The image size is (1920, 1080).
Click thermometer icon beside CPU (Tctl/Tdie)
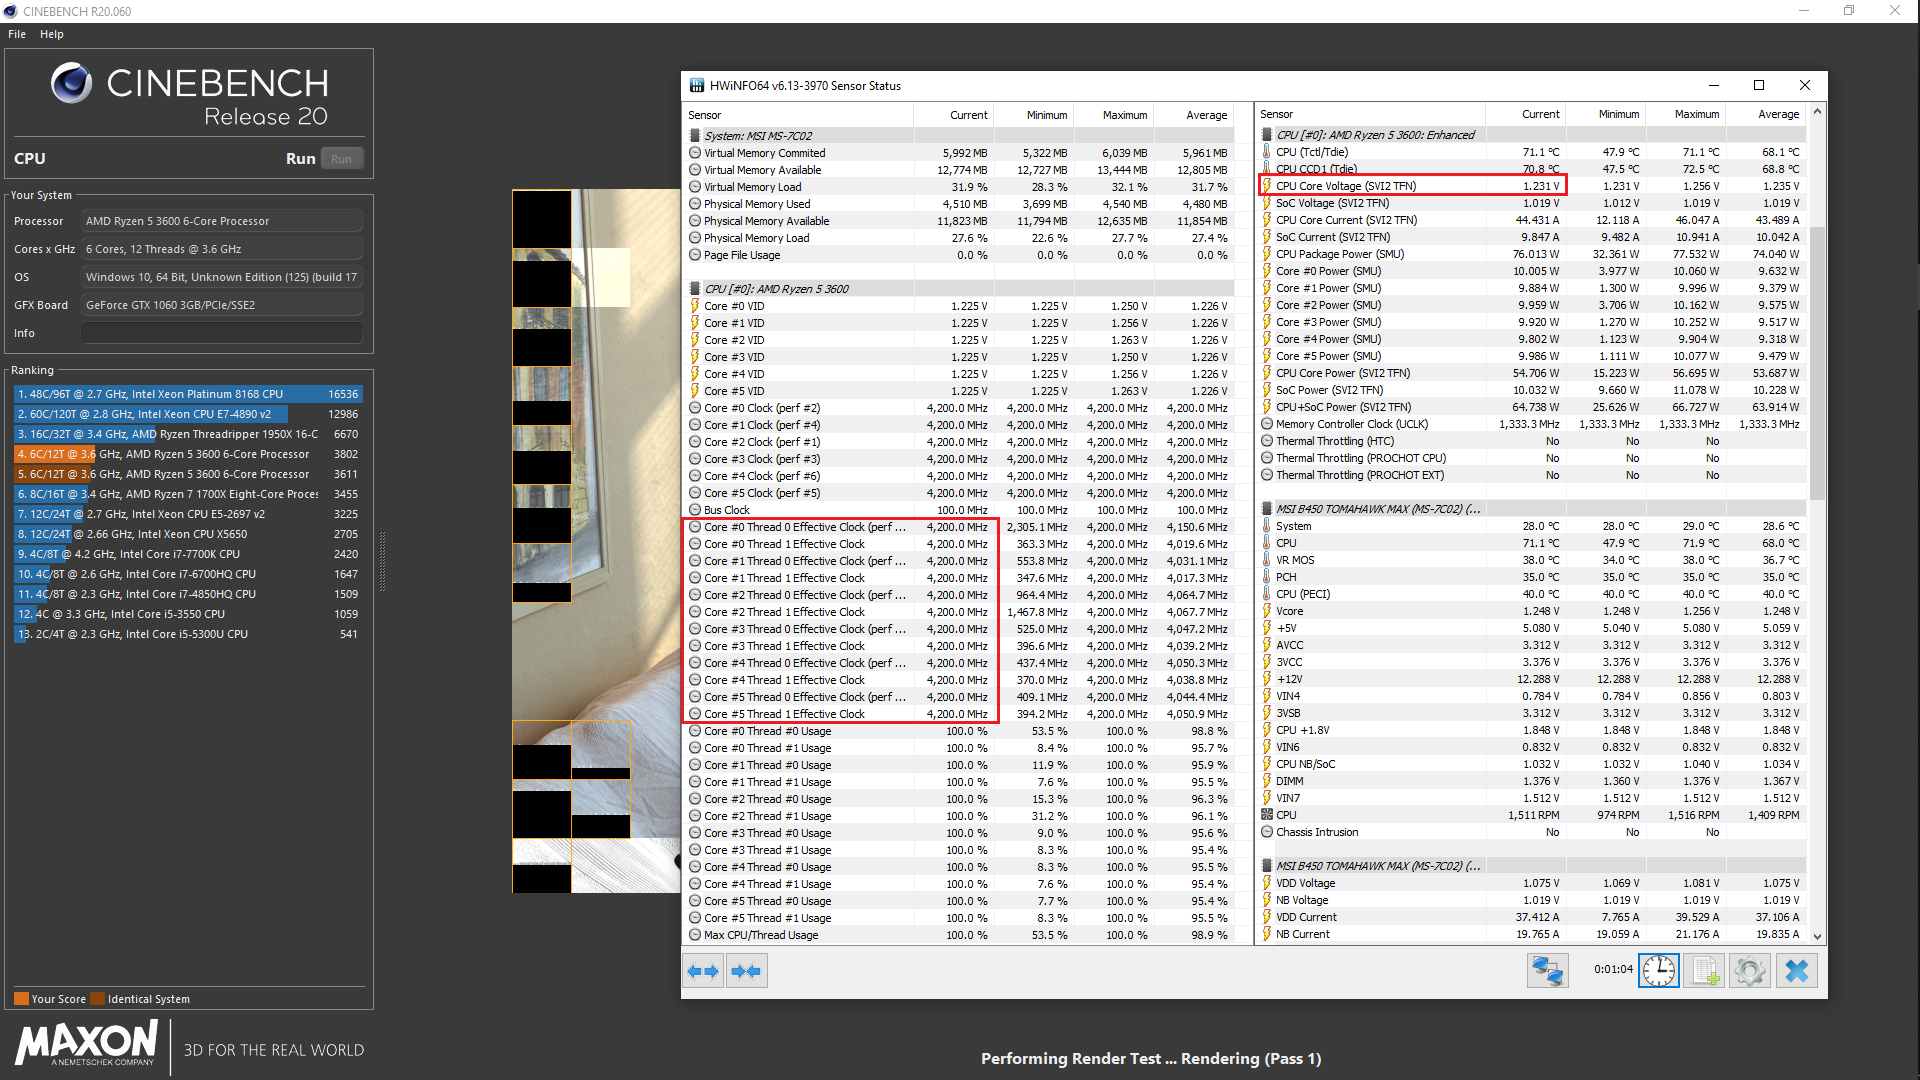click(1267, 152)
